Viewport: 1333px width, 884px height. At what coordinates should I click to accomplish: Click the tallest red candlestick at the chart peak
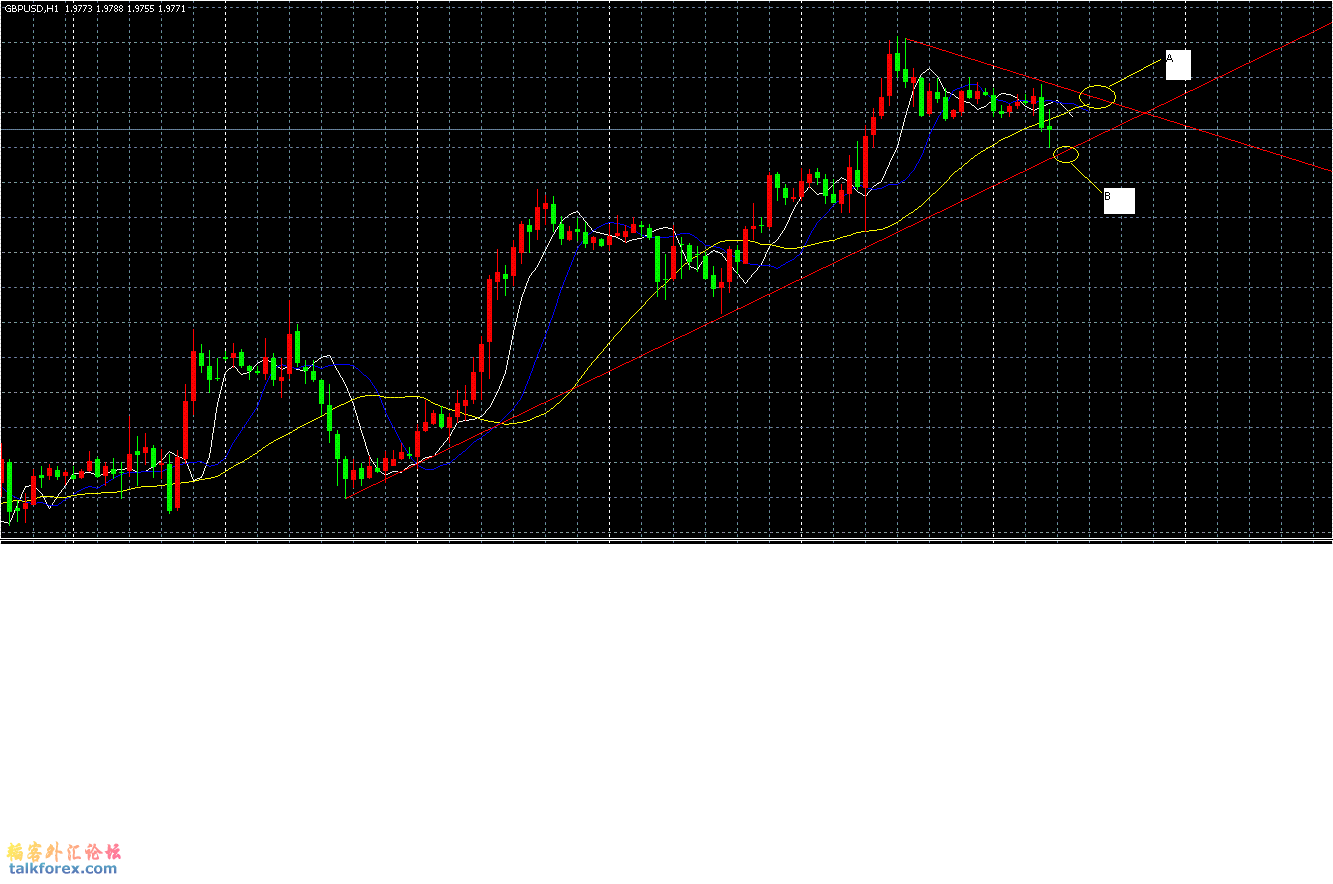889,75
